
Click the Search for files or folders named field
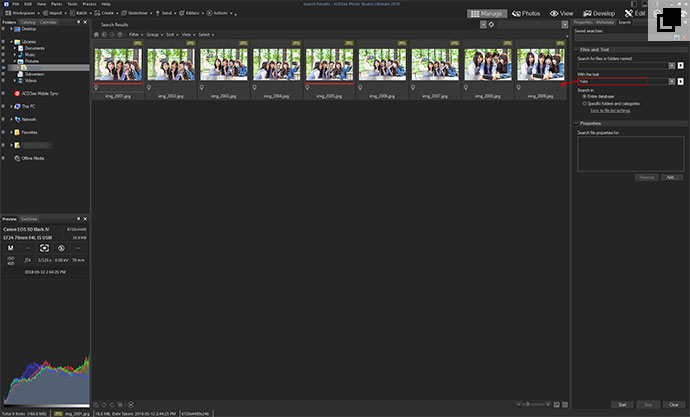pyautogui.click(x=623, y=66)
